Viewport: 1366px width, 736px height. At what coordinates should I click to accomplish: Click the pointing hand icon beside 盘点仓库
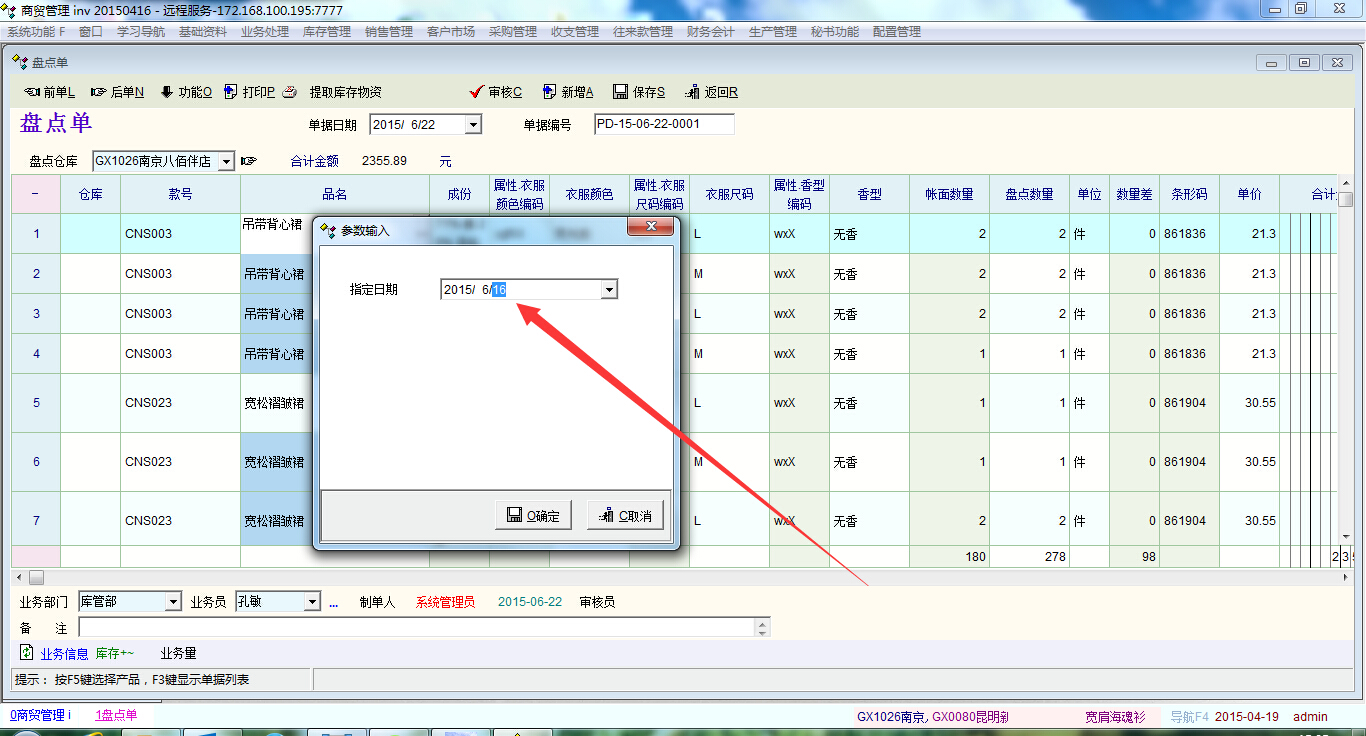coord(249,161)
